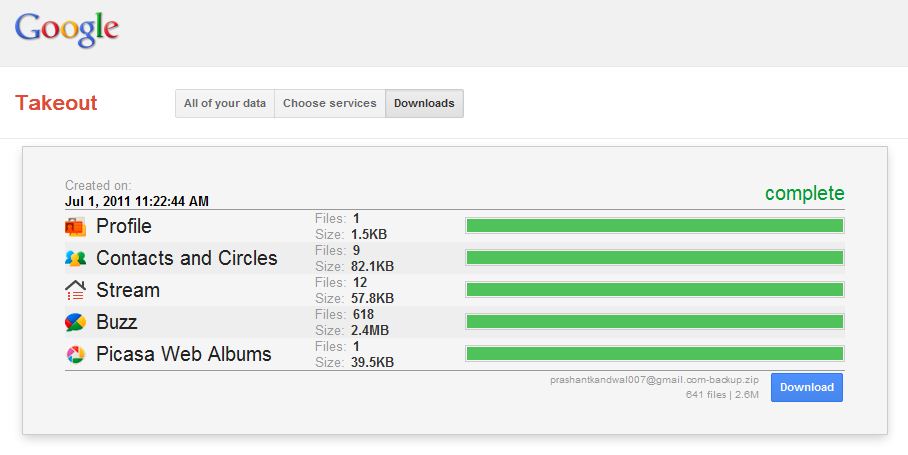Click the green complete status text
Screen dimensions: 908x455
click(x=804, y=193)
